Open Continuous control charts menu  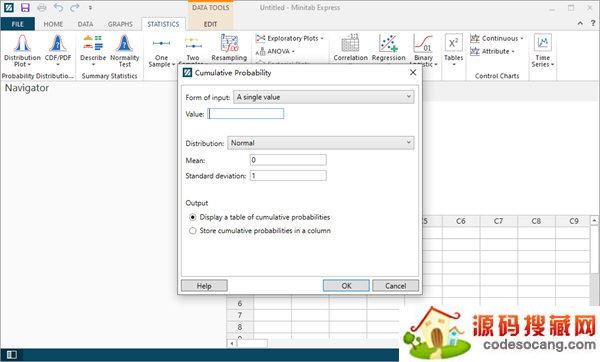[x=497, y=38]
